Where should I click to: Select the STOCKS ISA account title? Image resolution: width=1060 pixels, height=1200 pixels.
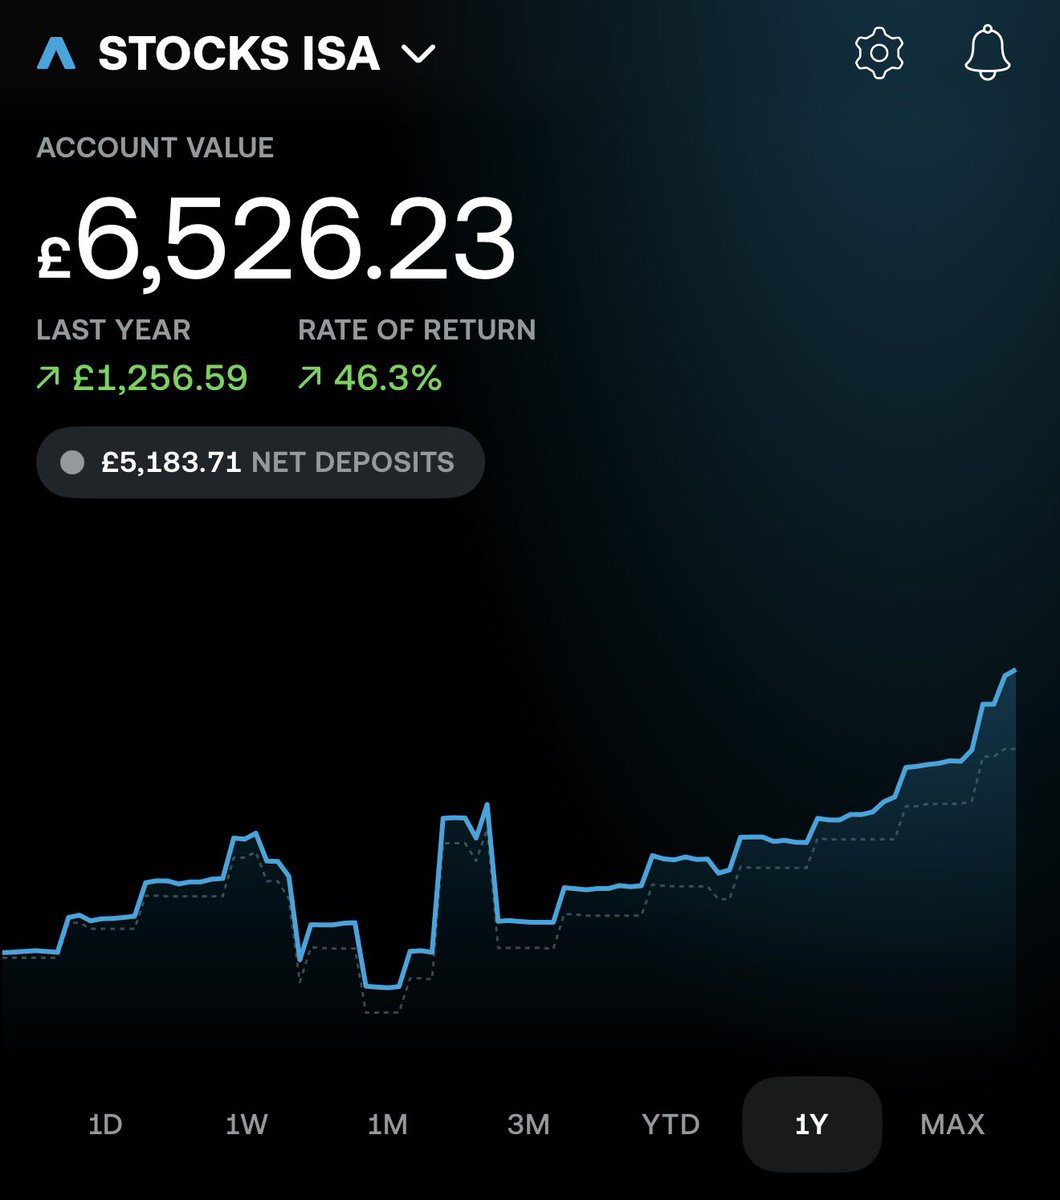(239, 54)
